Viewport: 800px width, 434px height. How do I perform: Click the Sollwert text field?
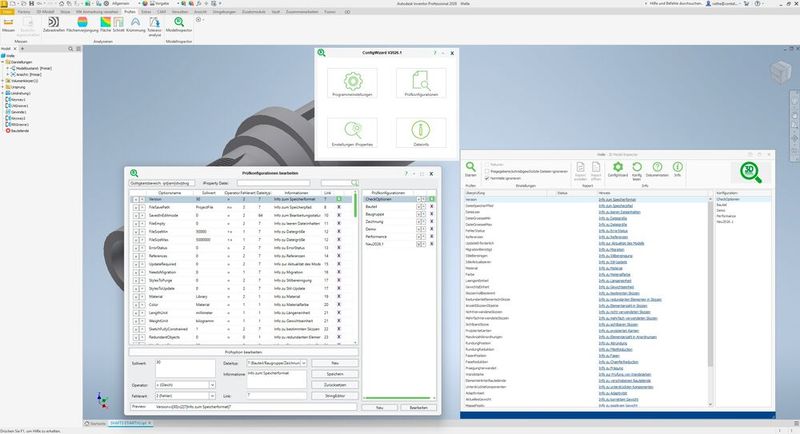[185, 368]
